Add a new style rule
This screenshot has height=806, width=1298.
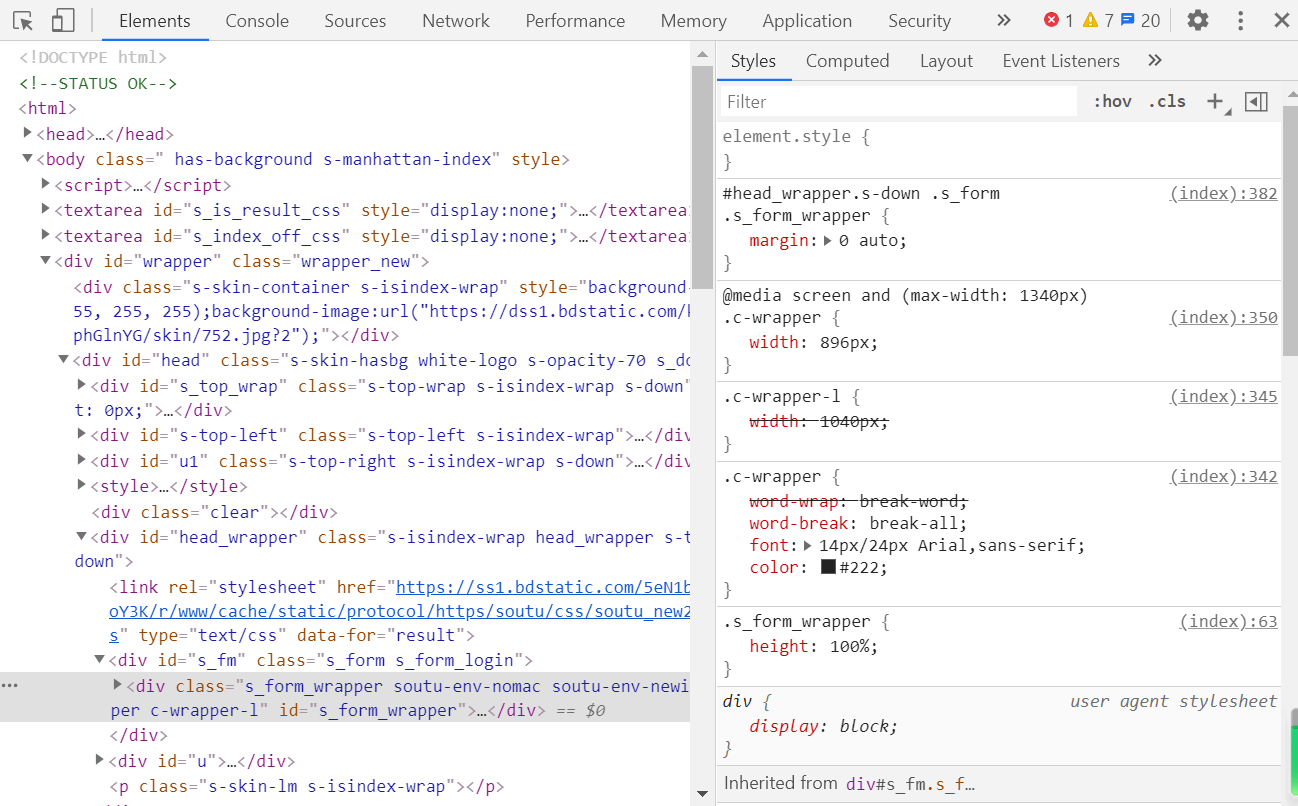click(x=1216, y=101)
